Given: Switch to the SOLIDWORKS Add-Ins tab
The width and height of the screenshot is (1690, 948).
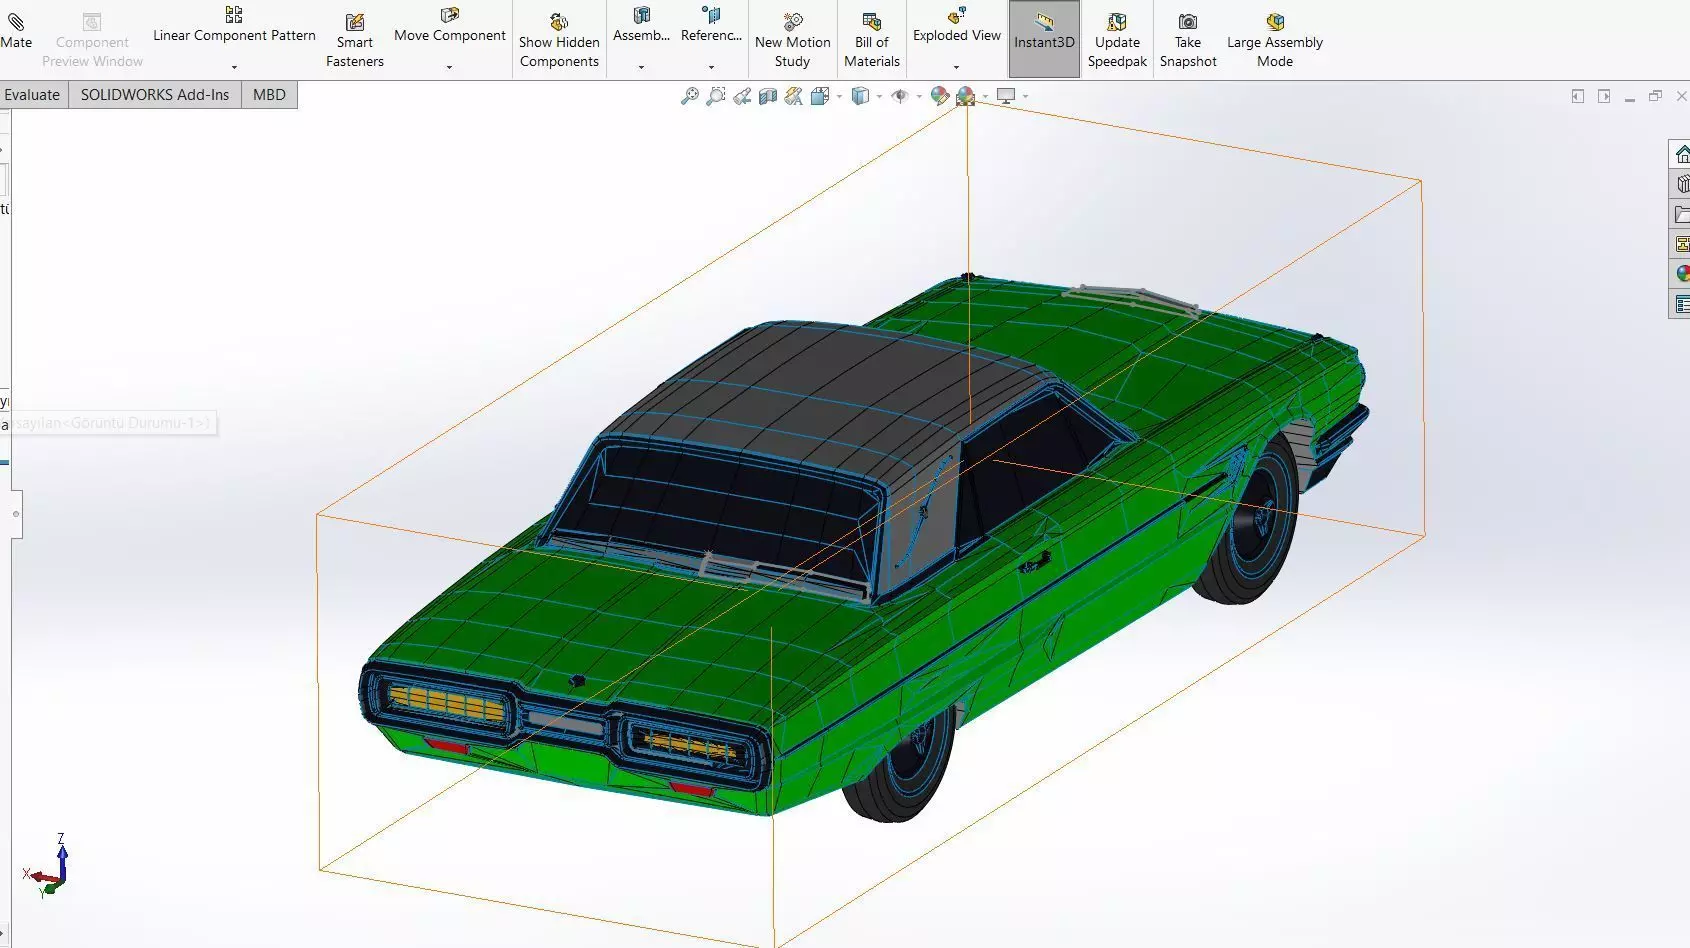Looking at the screenshot, I should tap(155, 95).
